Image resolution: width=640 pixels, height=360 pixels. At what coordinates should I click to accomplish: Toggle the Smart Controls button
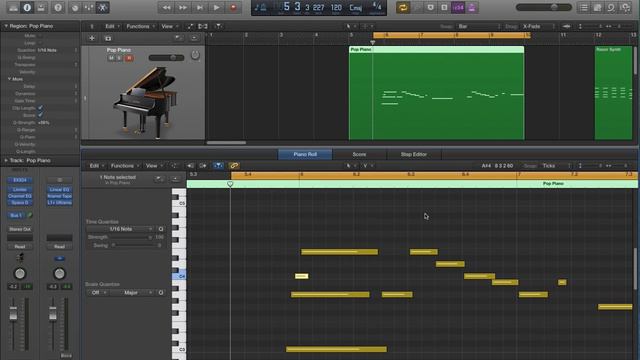(75, 7)
